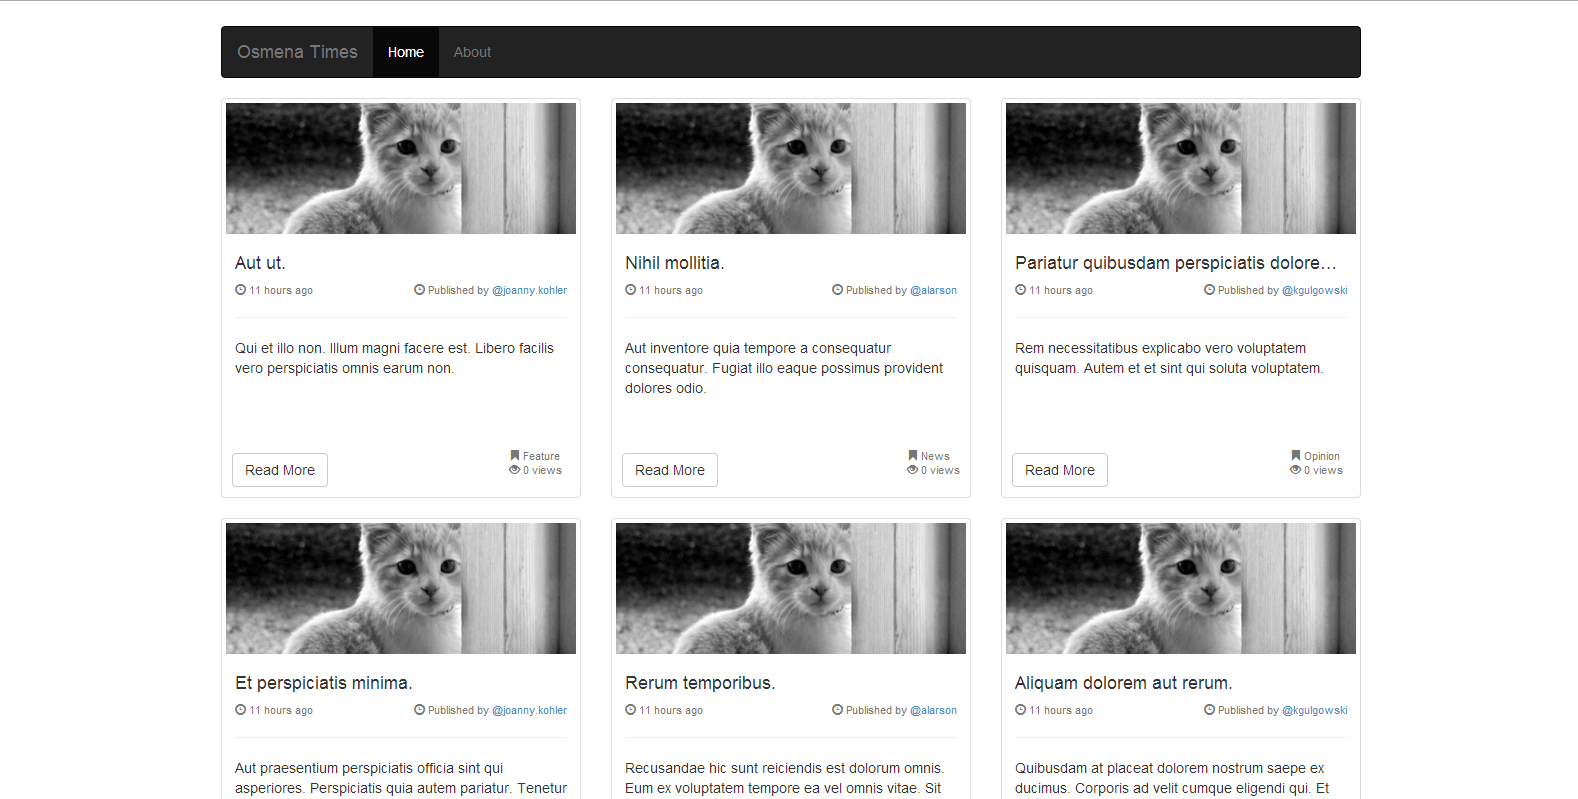Image resolution: width=1578 pixels, height=799 pixels.
Task: Open @alarson profile in Rerum temporibus. card
Action: tap(933, 710)
